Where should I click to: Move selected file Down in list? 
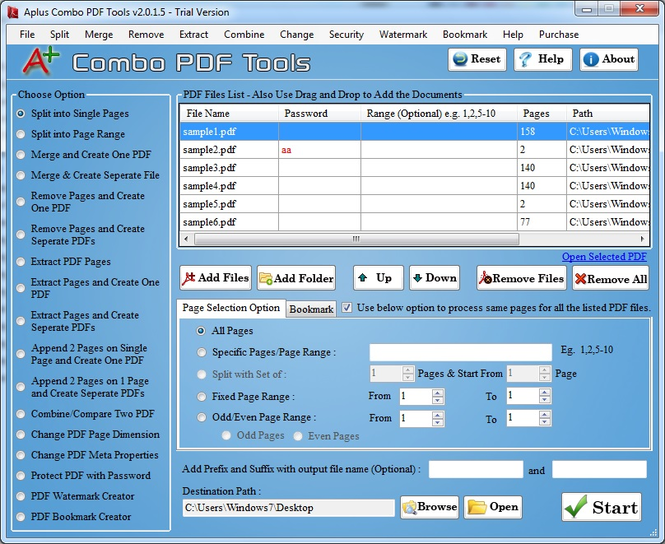coord(434,278)
